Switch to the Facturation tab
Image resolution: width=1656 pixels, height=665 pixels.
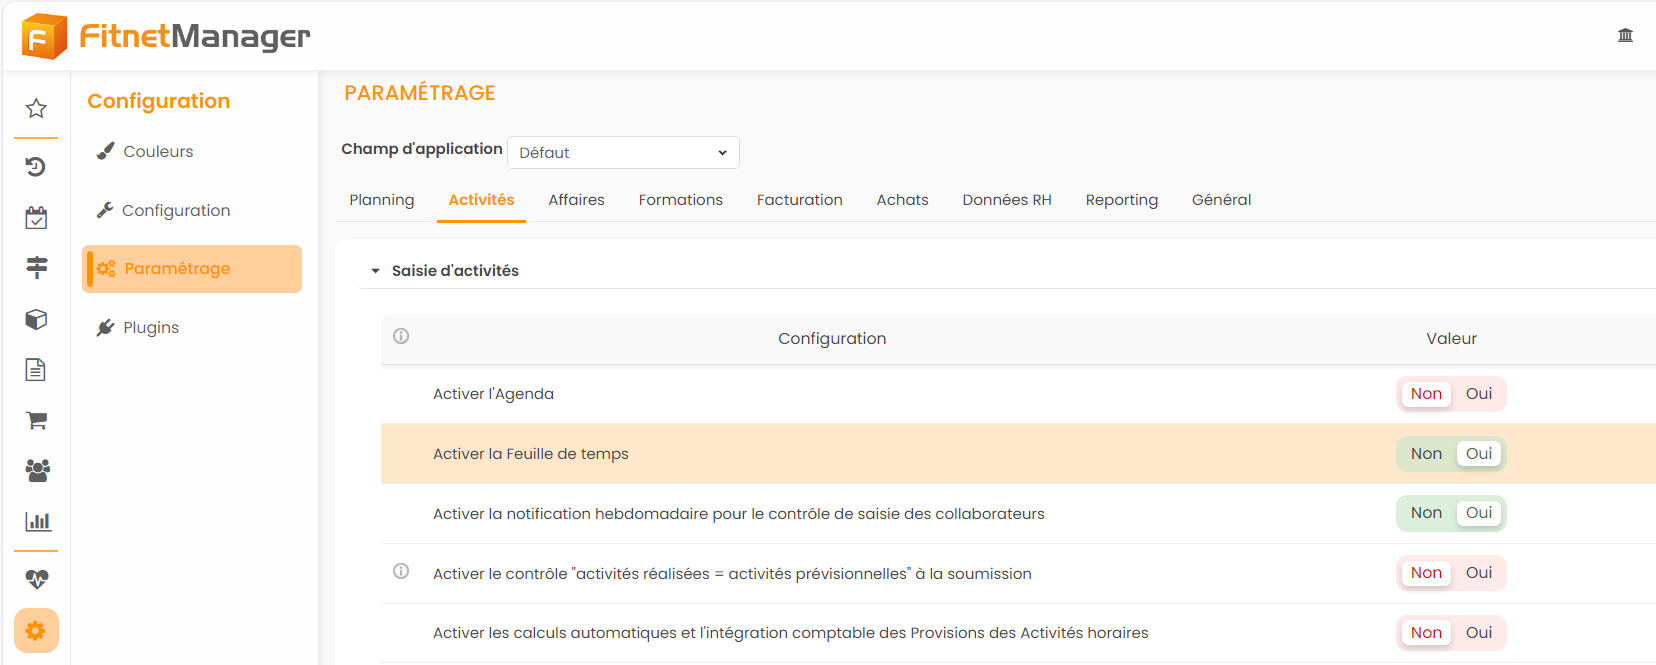799,200
